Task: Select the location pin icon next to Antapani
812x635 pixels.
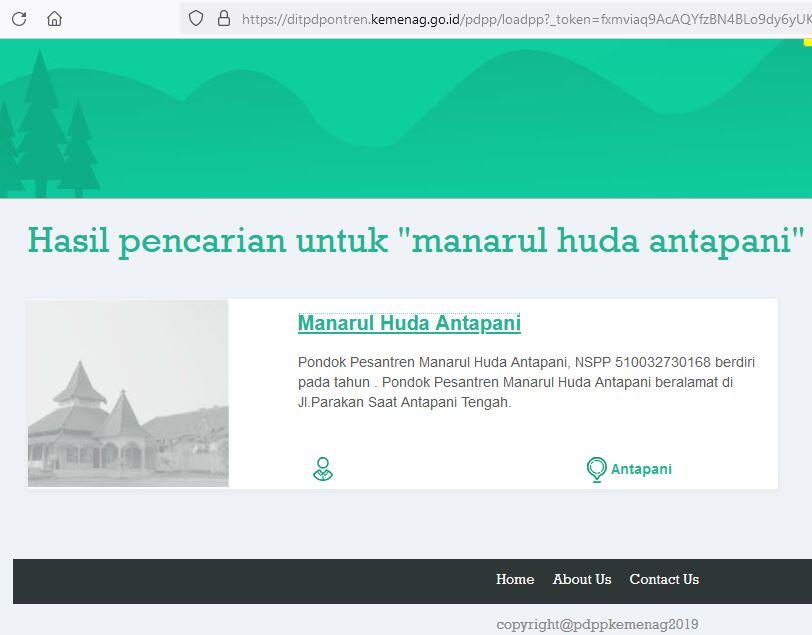Action: pos(596,468)
